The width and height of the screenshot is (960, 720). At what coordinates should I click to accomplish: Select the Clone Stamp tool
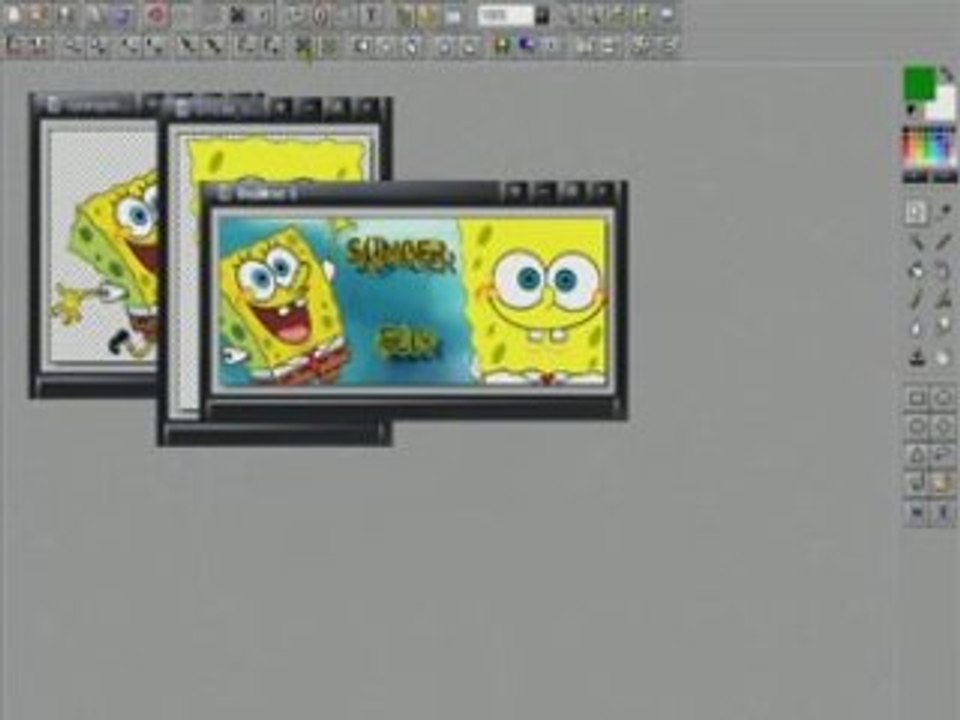click(916, 358)
